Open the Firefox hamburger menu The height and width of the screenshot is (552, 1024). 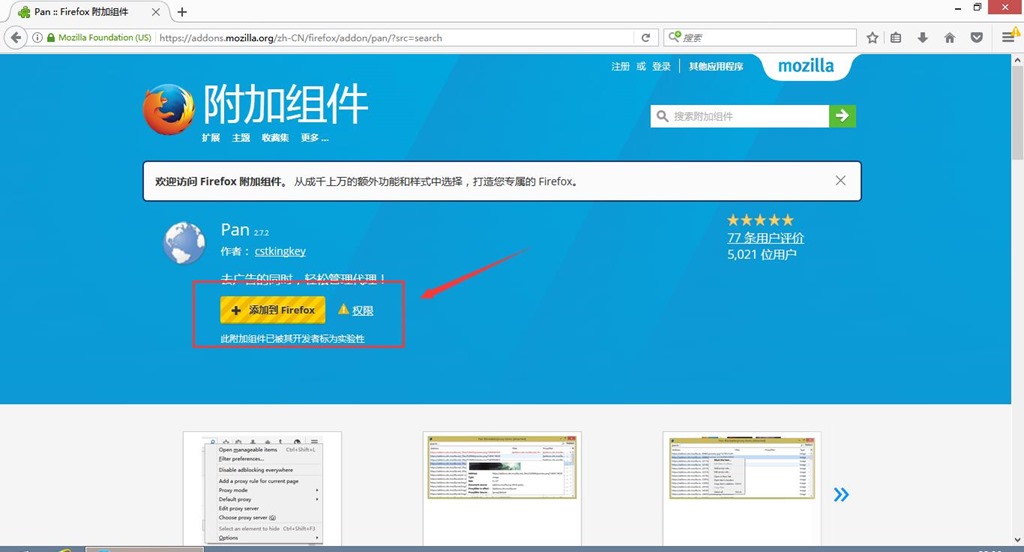[1008, 38]
